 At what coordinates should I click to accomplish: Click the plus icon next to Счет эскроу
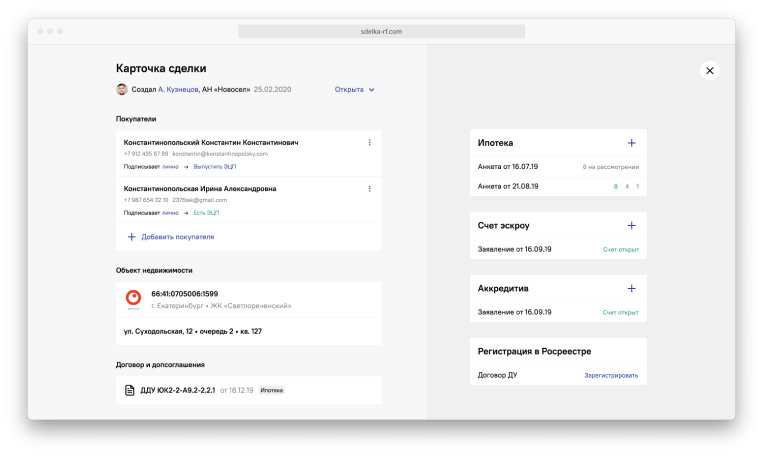pyautogui.click(x=631, y=226)
